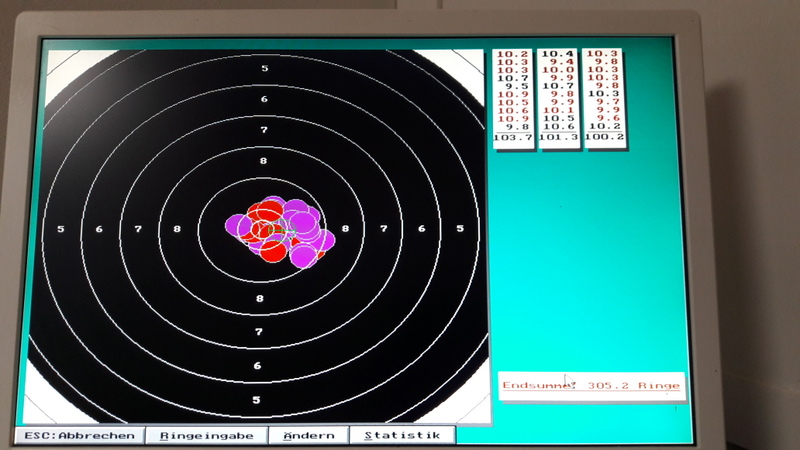Select the 103.7 series total

[x=513, y=137]
